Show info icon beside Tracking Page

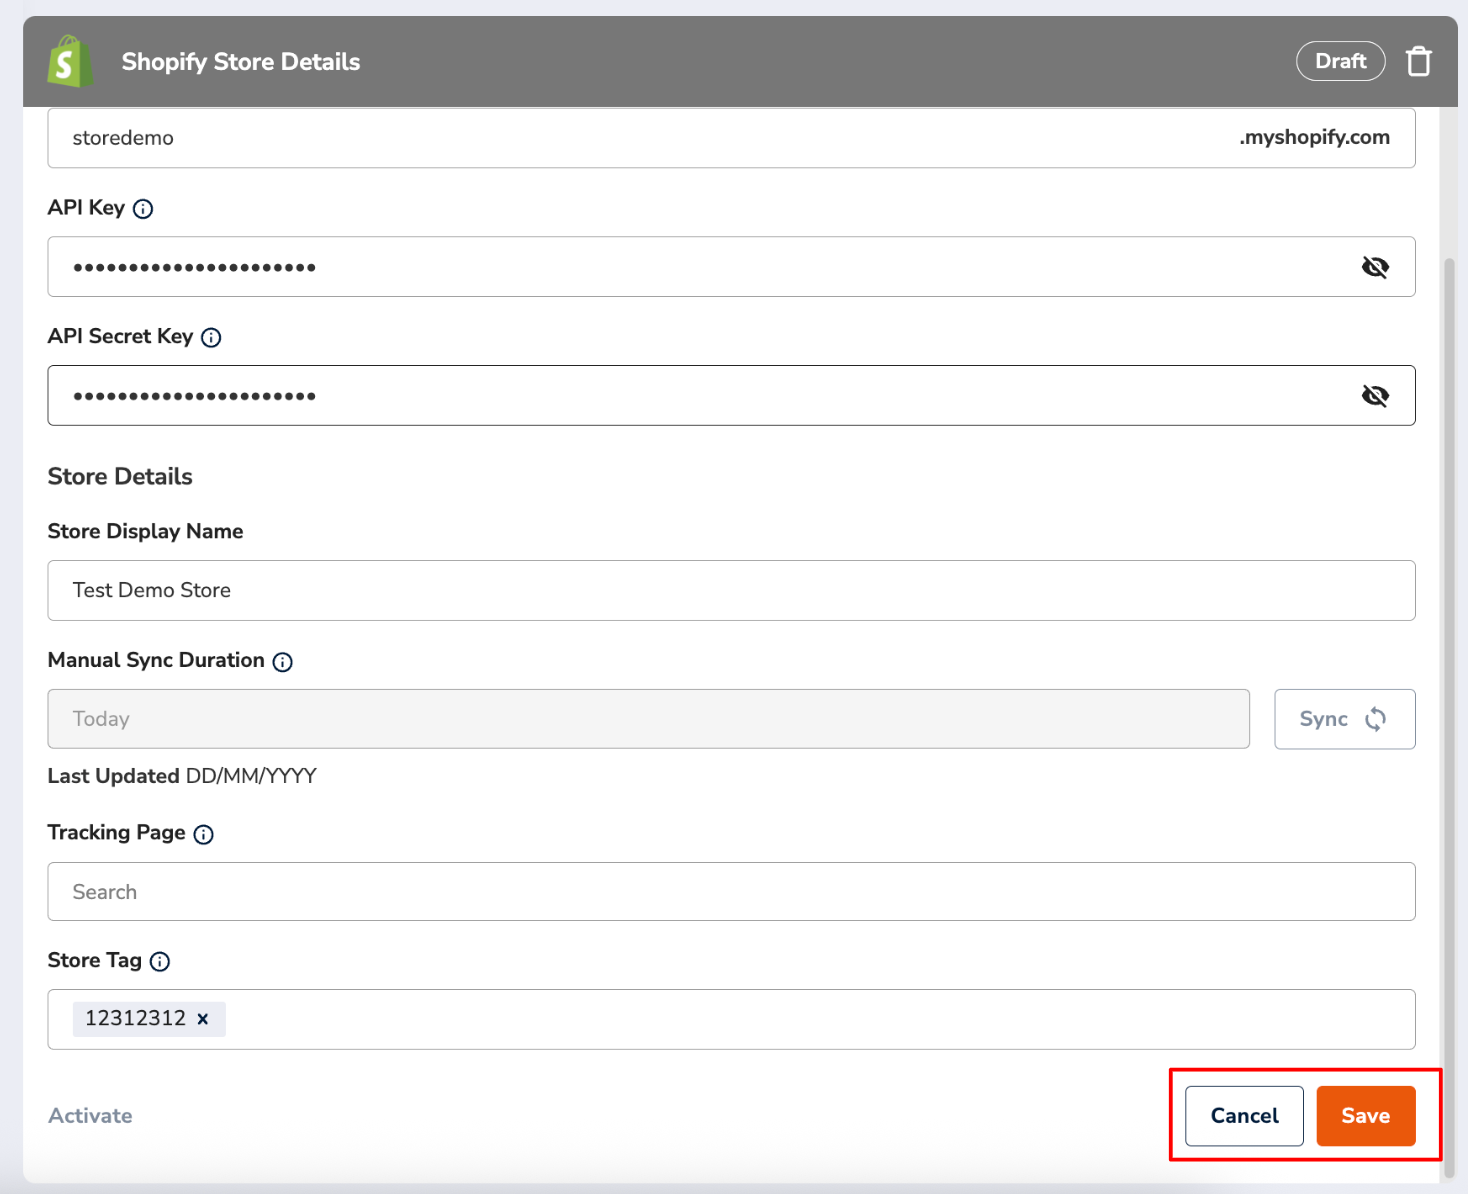pos(204,835)
